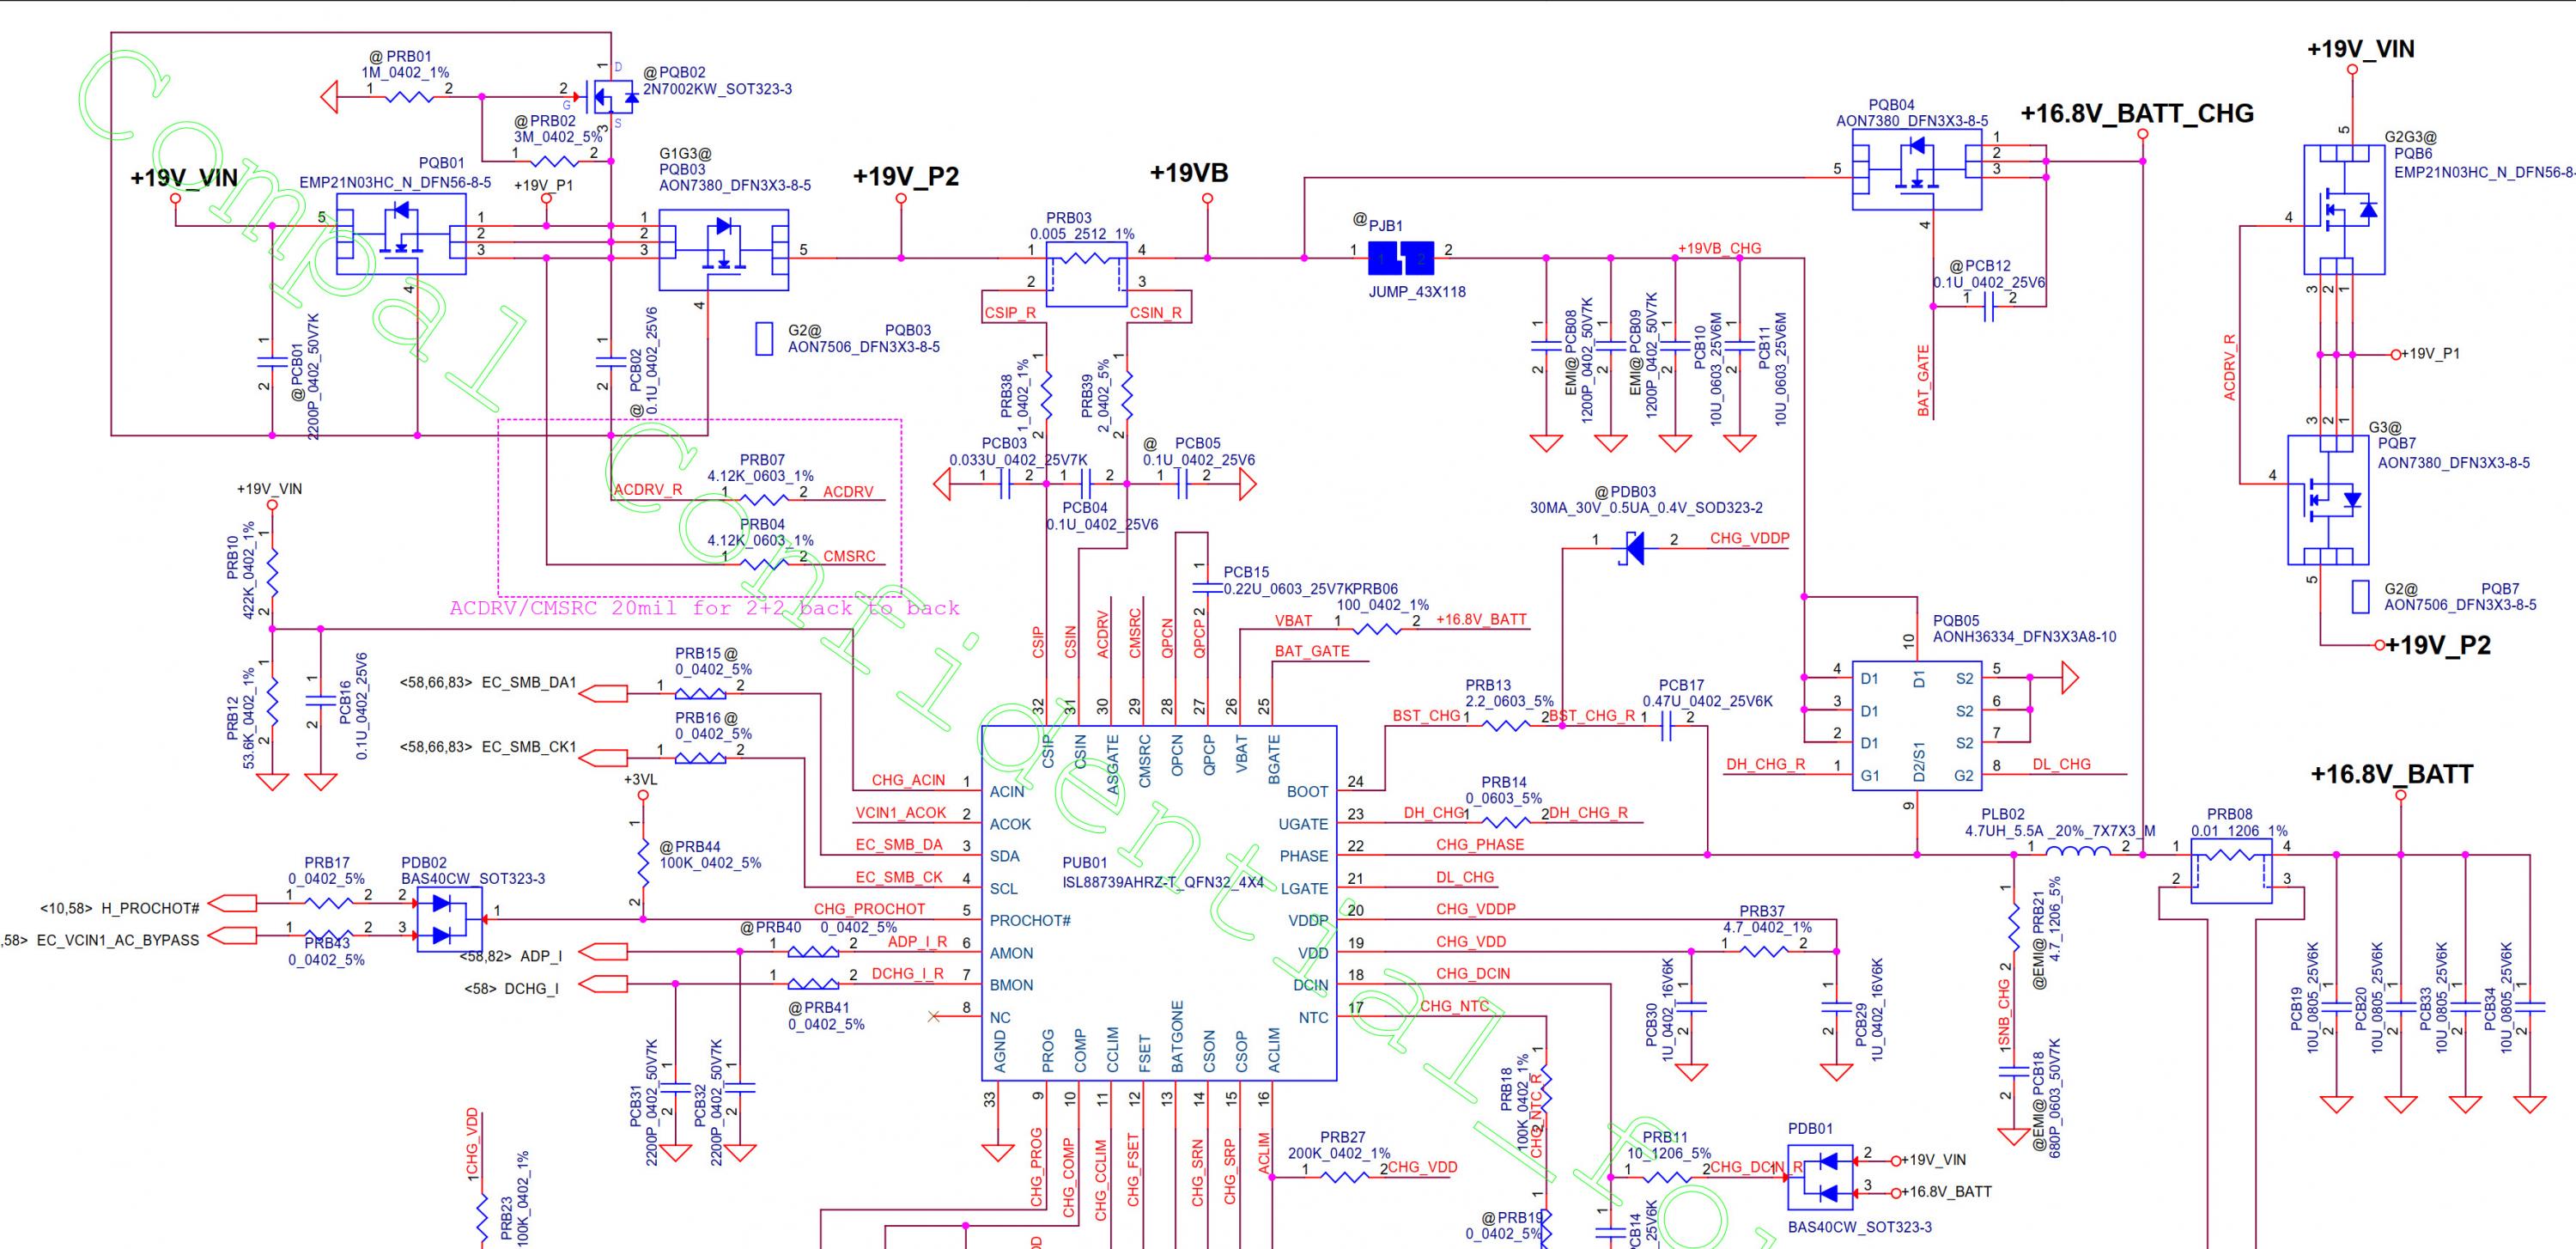Image resolution: width=2576 pixels, height=1249 pixels.
Task: Click the magenta ACDRV/CMSRC 20mil note text
Action: [x=704, y=608]
